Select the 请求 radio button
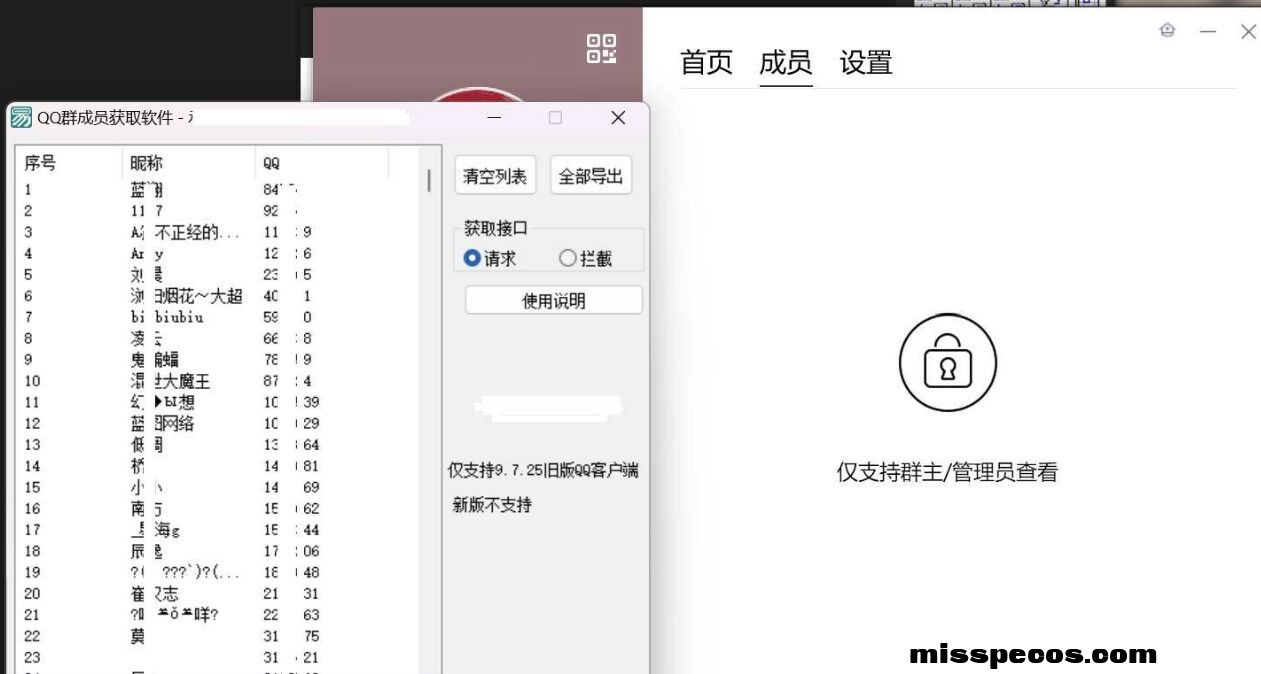The image size is (1261, 674). [490, 258]
